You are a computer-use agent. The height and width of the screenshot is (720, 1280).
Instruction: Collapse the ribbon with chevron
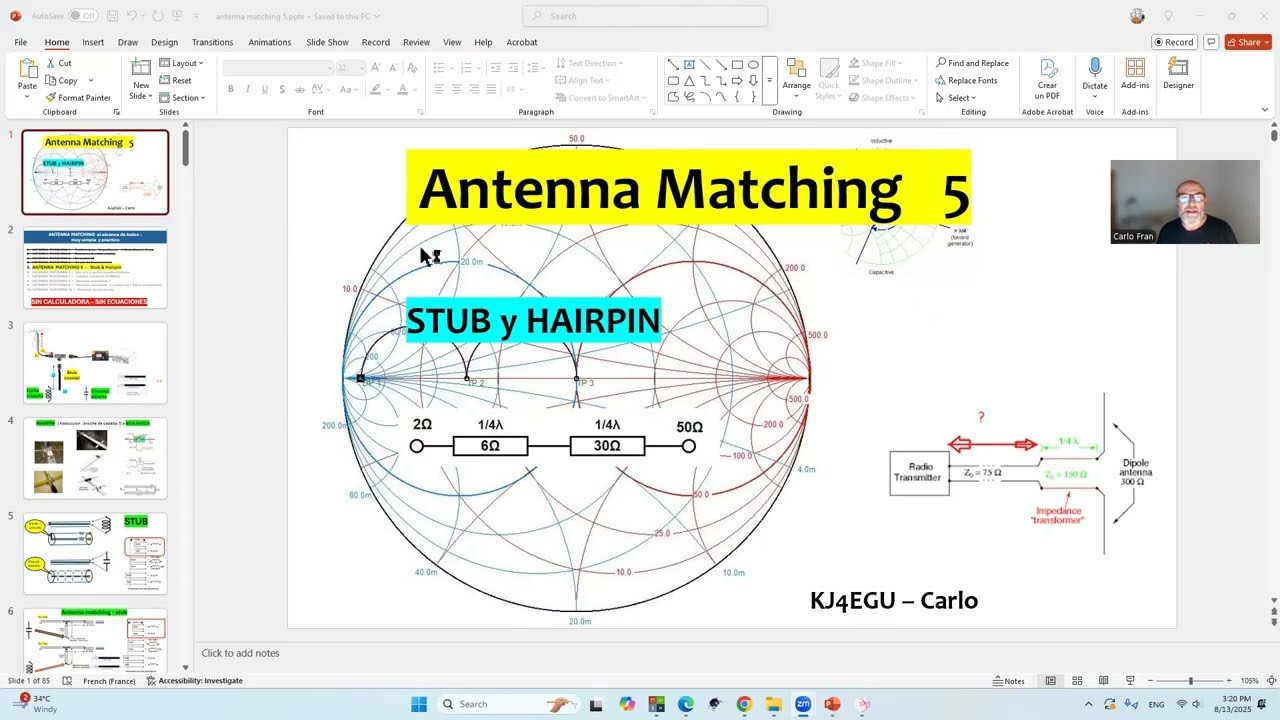[1265, 109]
